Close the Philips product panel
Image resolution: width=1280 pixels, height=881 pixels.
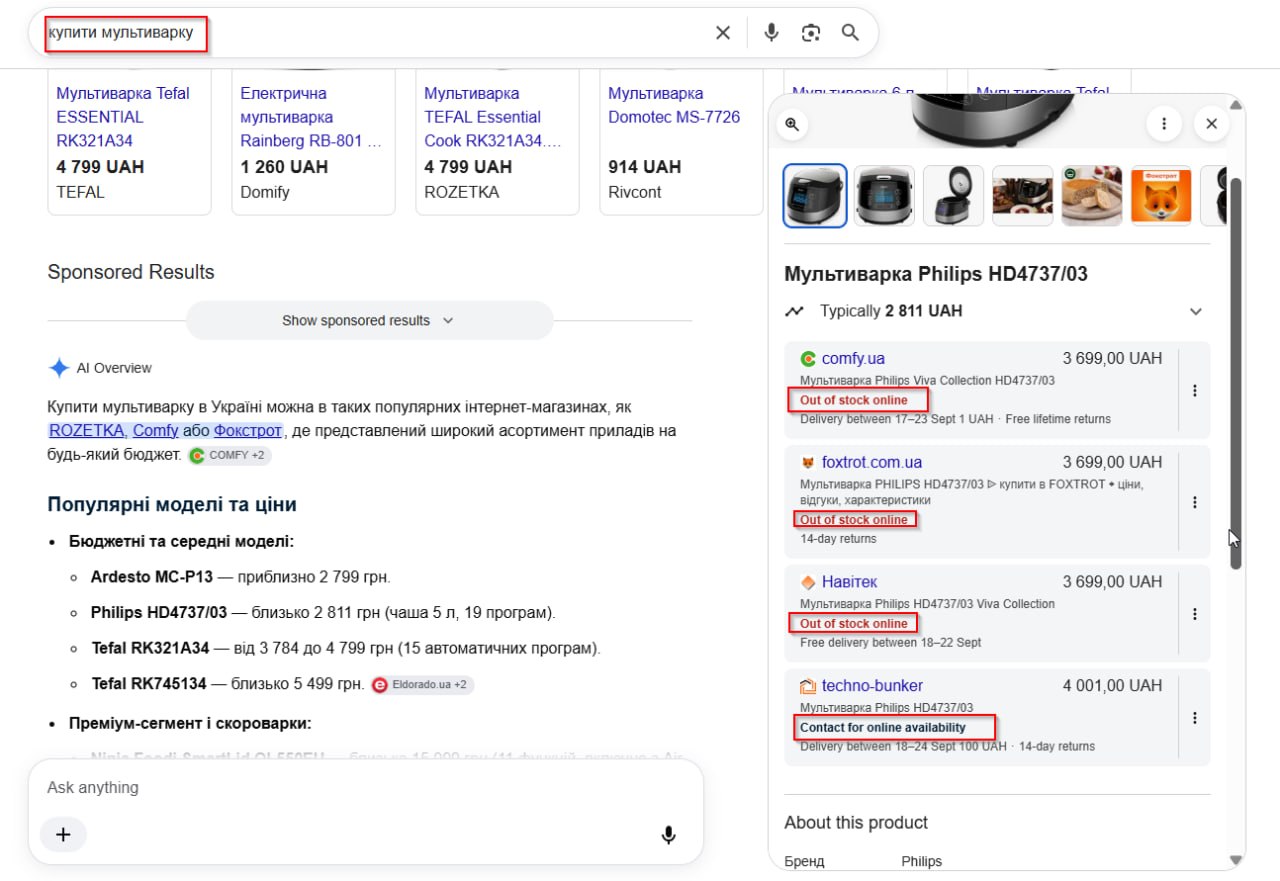[x=1211, y=124]
